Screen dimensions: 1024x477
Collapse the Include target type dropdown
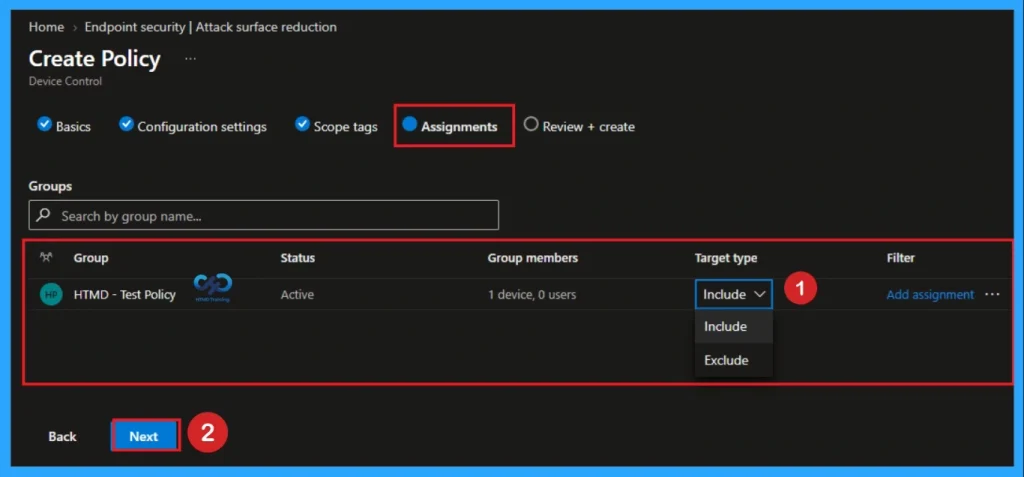733,295
